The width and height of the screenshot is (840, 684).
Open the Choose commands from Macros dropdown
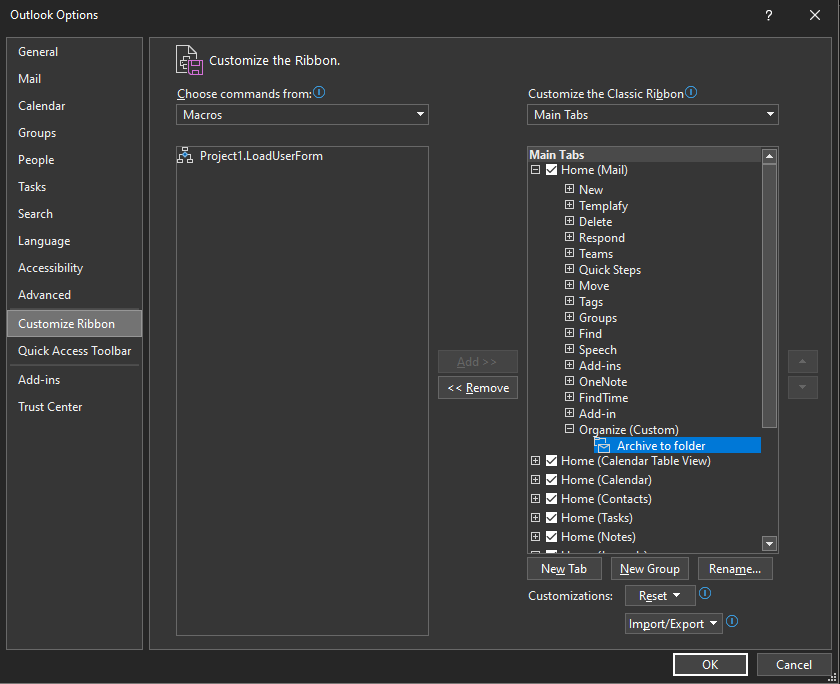pyautogui.click(x=302, y=115)
